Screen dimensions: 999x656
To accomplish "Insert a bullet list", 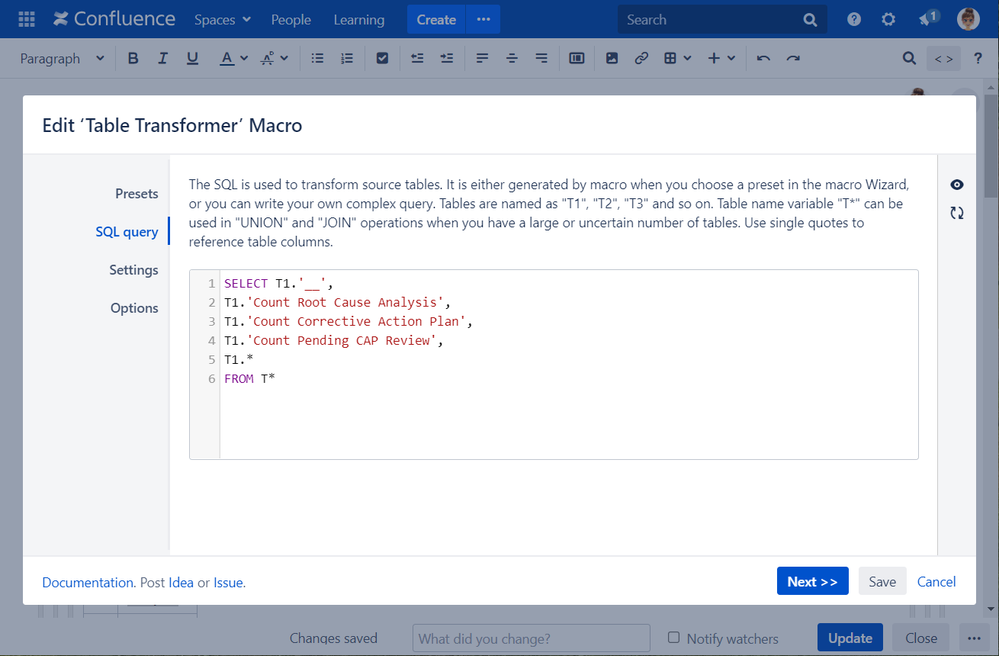I will 317,59.
